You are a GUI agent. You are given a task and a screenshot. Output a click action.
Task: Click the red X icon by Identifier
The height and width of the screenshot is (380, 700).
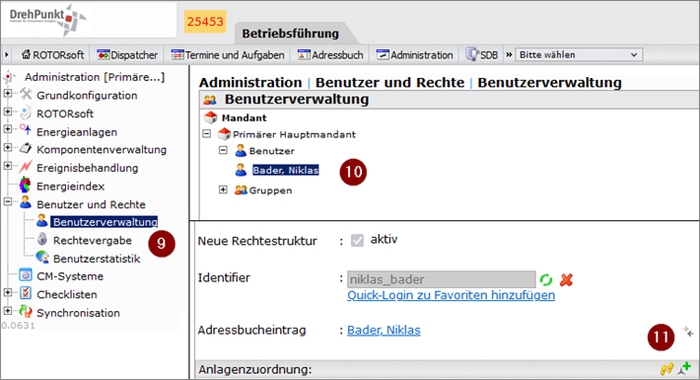pos(566,280)
